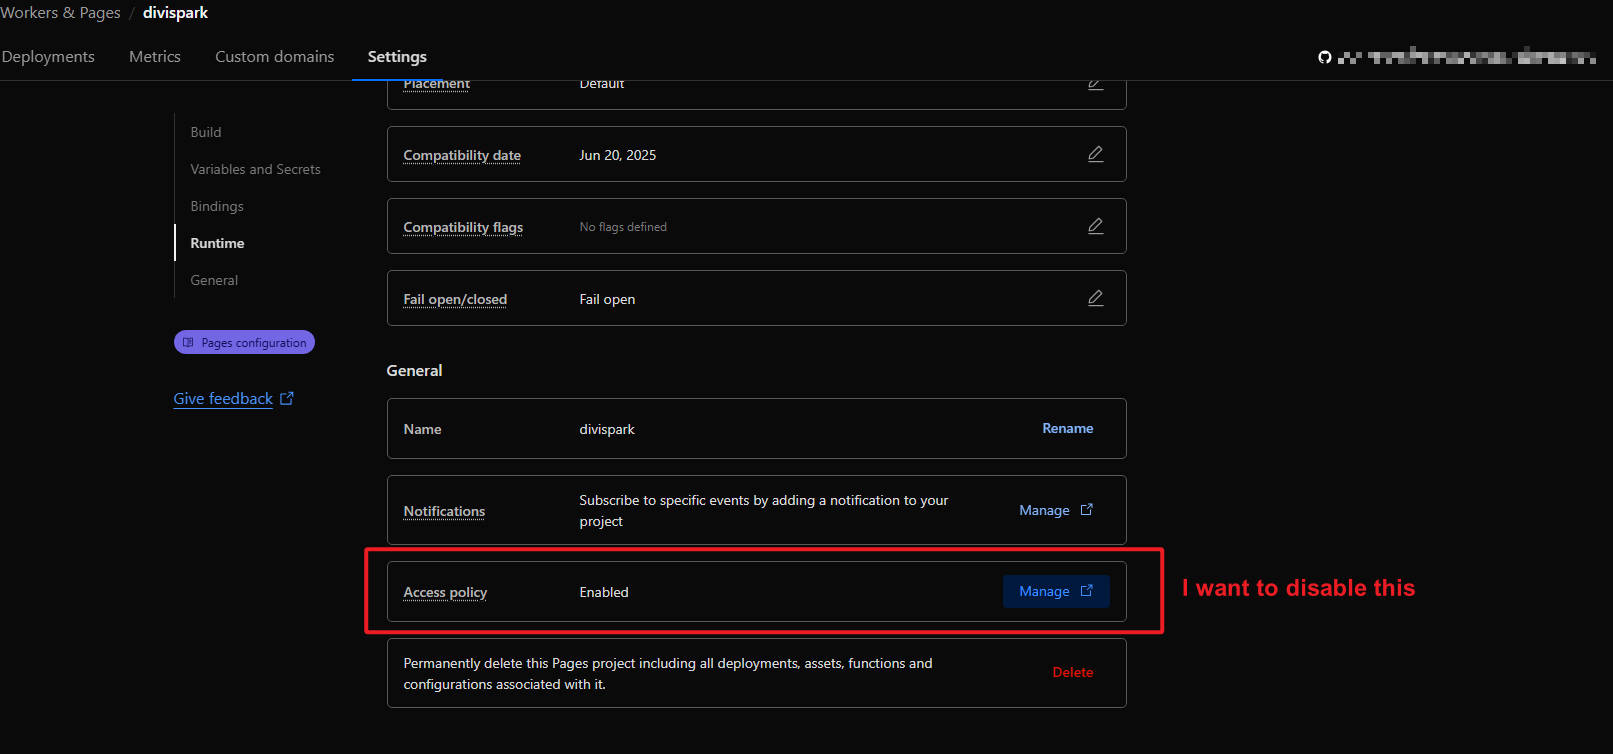
Task: Select Runtime in the settings sidebar
Action: tap(217, 243)
